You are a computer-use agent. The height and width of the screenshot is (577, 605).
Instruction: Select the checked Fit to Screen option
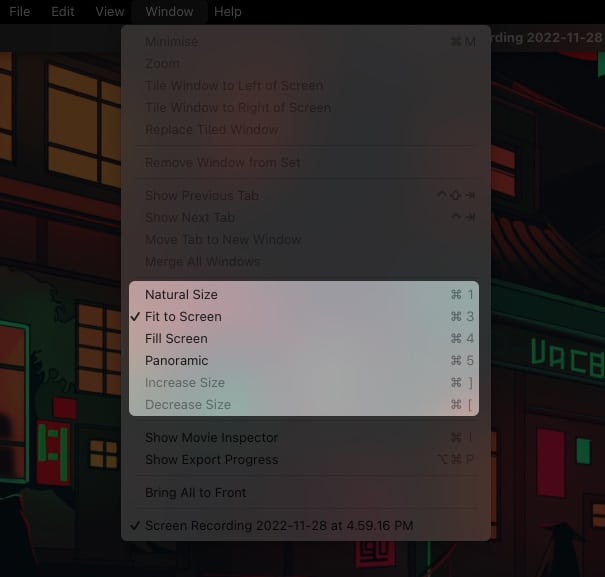304,316
